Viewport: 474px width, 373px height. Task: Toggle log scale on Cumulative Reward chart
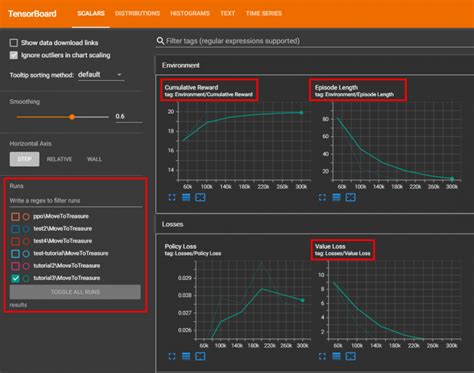point(186,197)
